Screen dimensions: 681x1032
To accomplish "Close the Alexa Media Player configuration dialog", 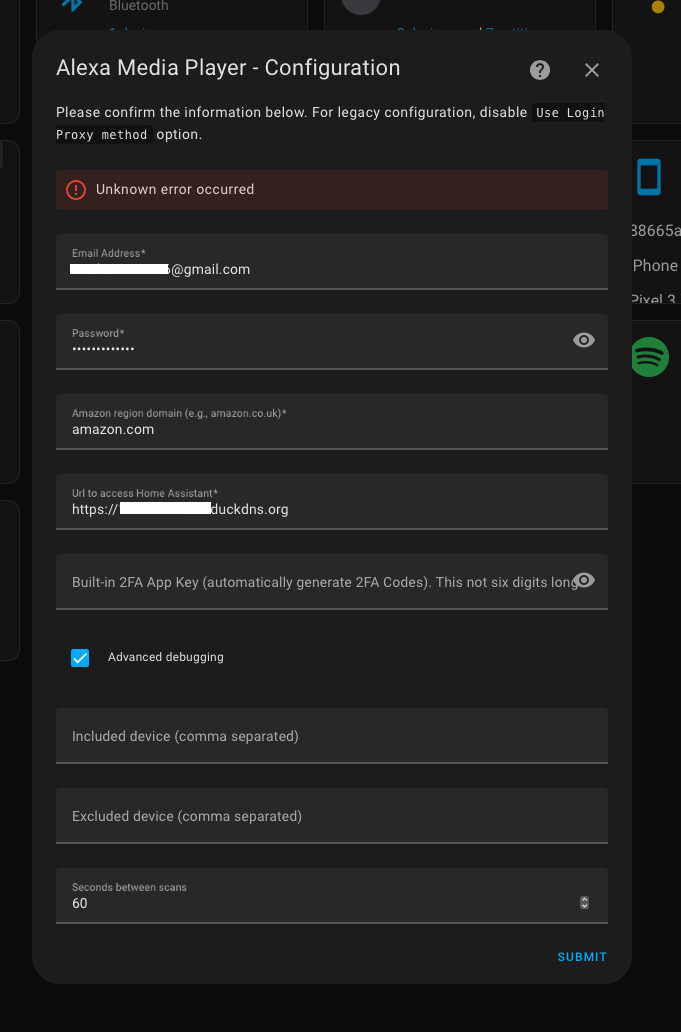I will [591, 70].
